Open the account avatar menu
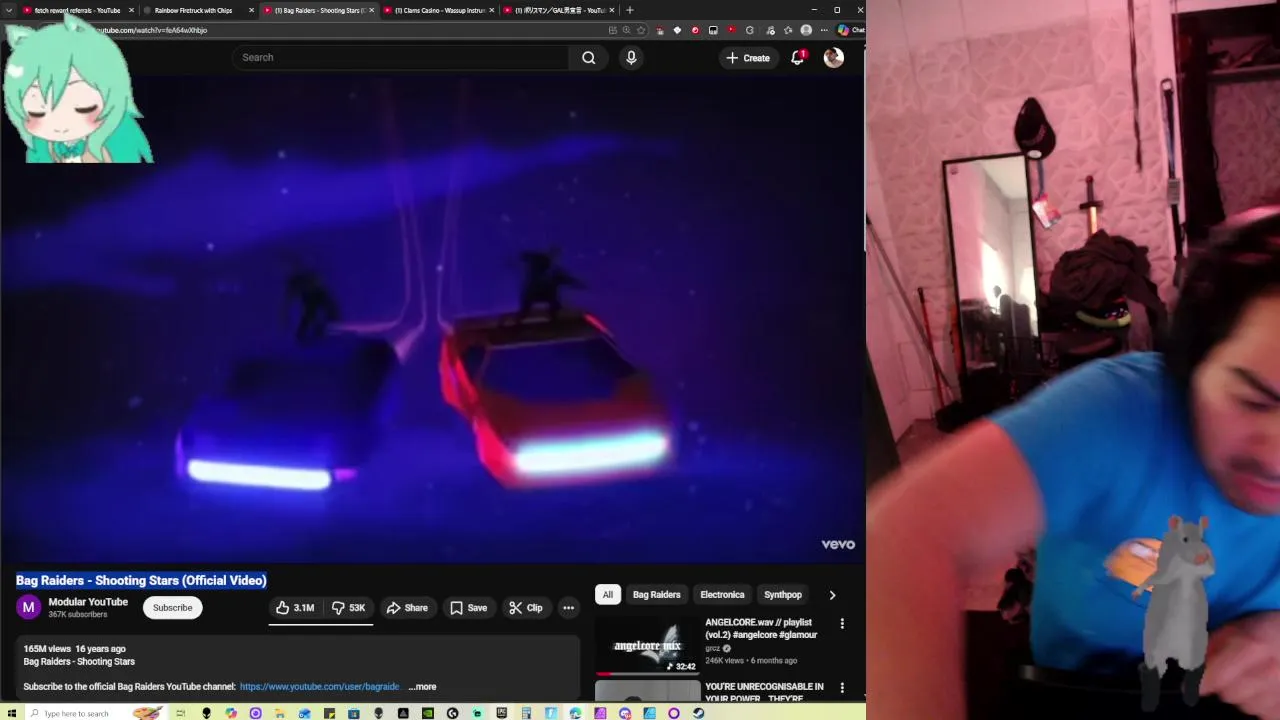The image size is (1280, 720). pos(833,58)
